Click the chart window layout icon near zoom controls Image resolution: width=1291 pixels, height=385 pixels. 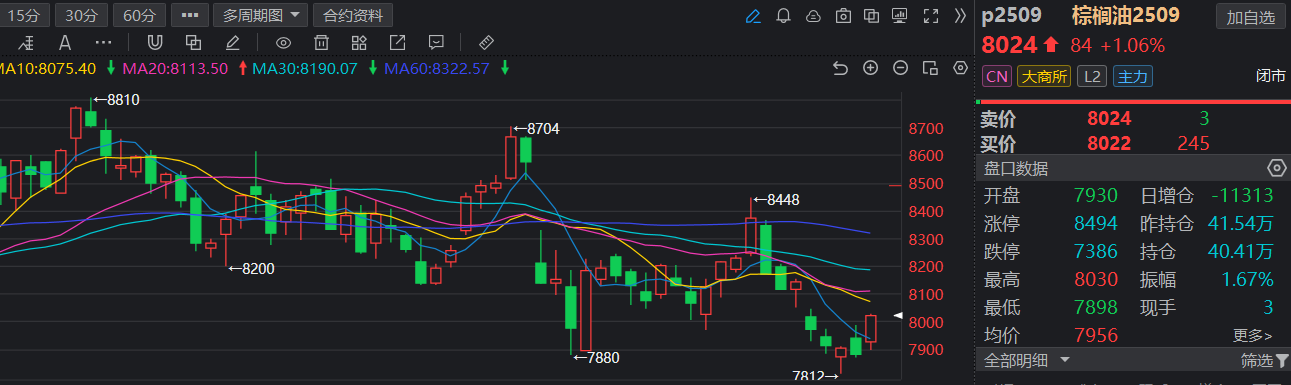(930, 68)
